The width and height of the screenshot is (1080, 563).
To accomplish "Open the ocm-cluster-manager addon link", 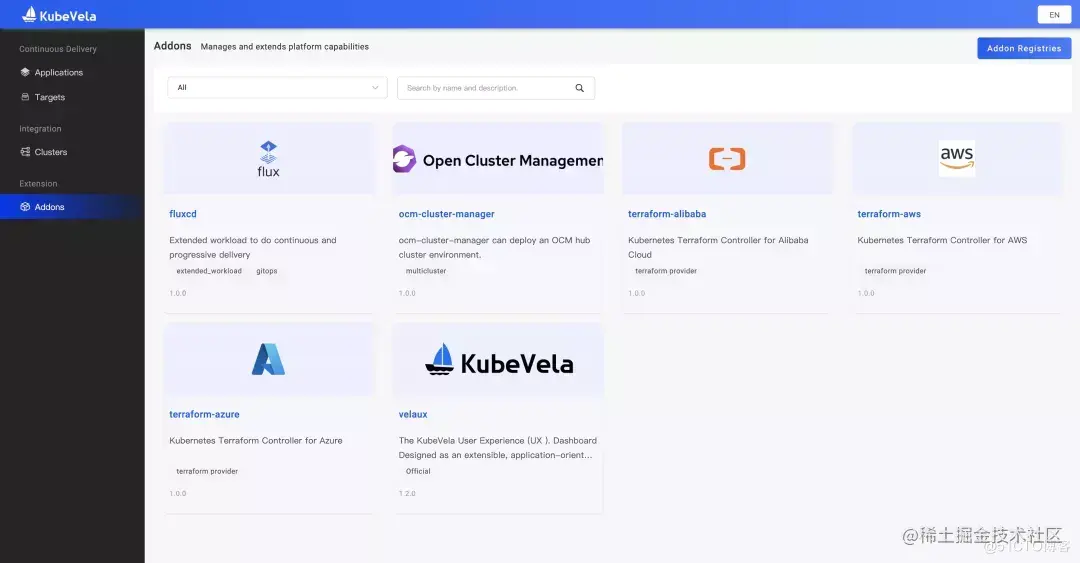I will click(446, 214).
